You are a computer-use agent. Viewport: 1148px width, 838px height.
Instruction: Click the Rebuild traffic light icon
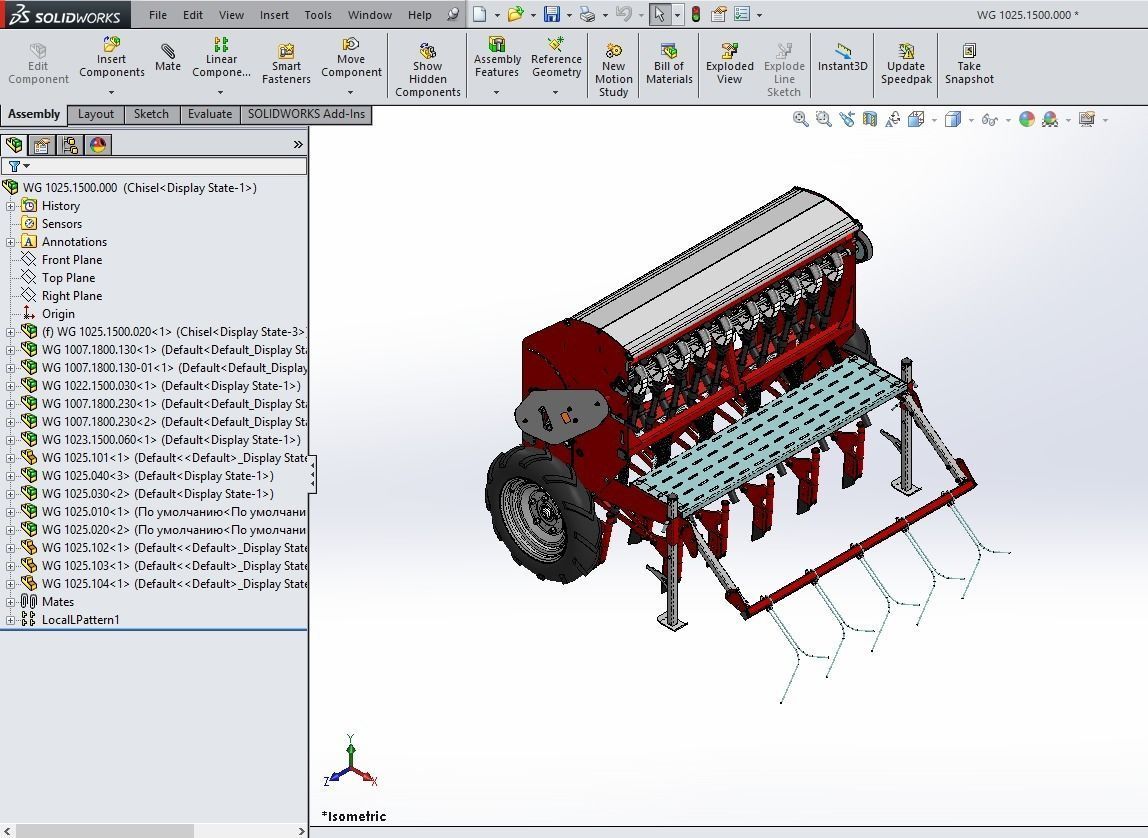(x=696, y=14)
